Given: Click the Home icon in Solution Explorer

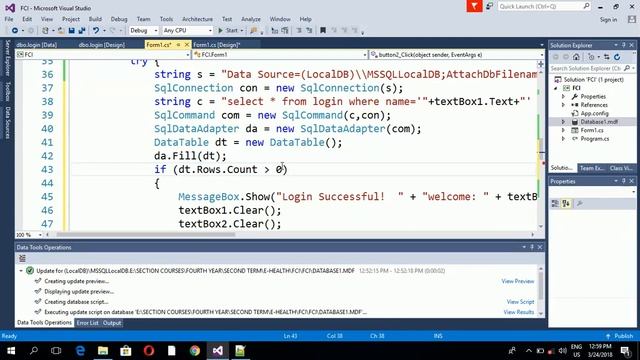Looking at the screenshot, I should (x=576, y=57).
